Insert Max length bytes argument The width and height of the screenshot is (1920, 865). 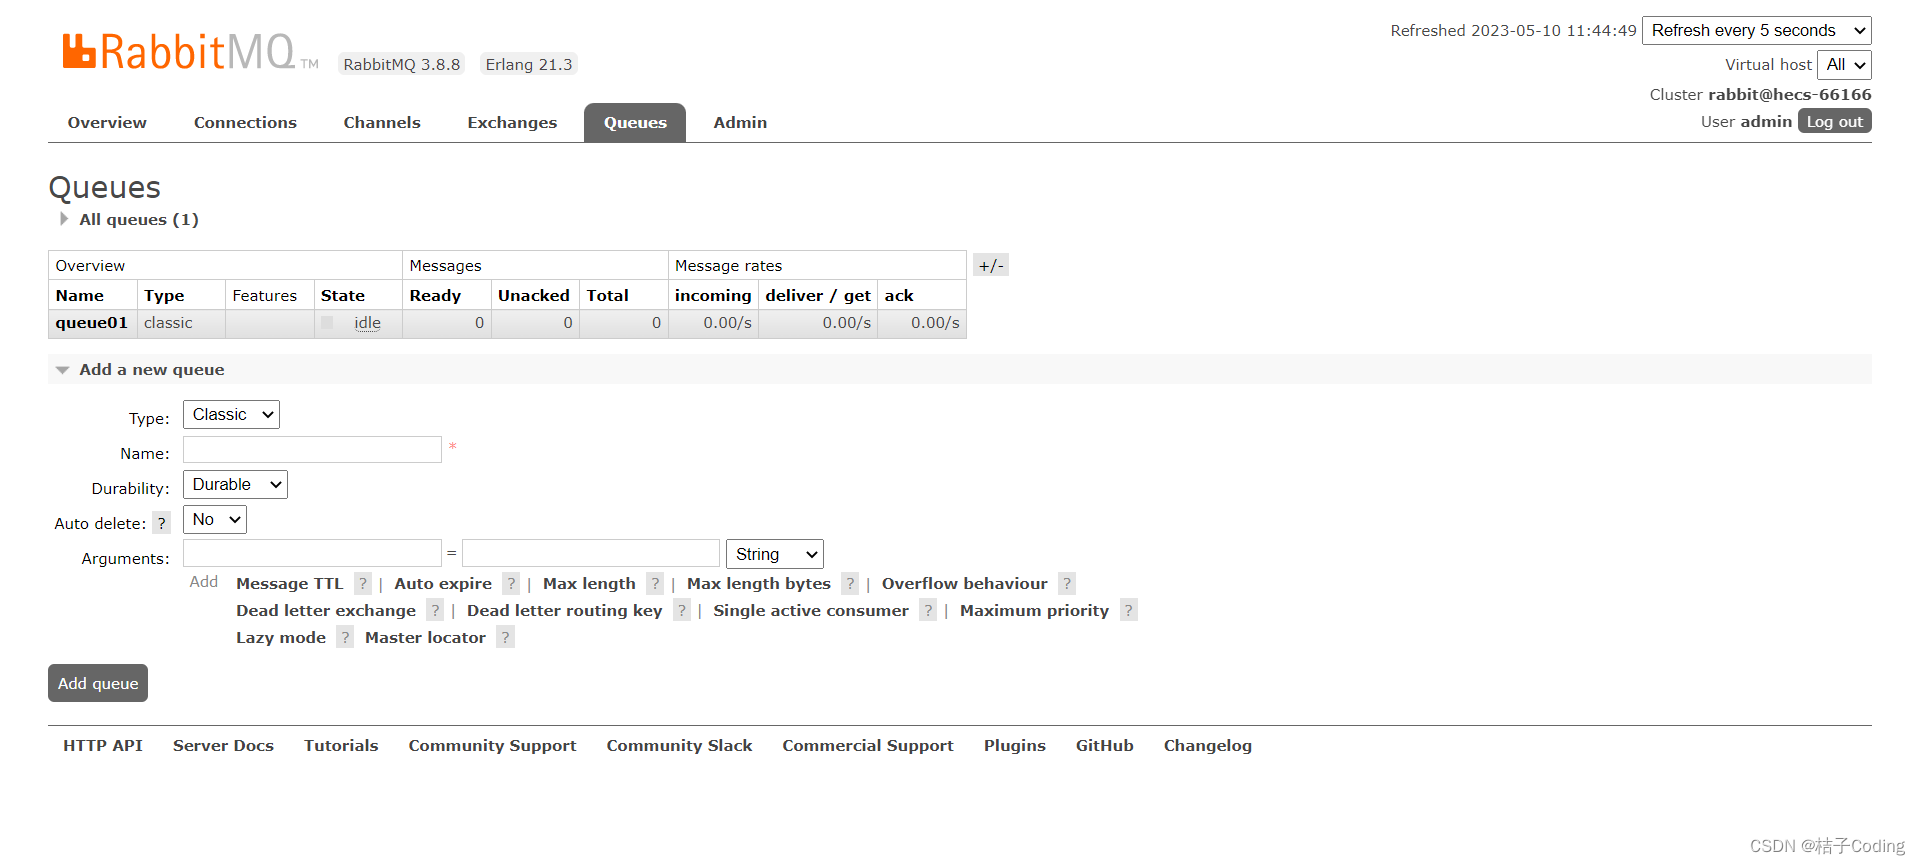click(759, 584)
